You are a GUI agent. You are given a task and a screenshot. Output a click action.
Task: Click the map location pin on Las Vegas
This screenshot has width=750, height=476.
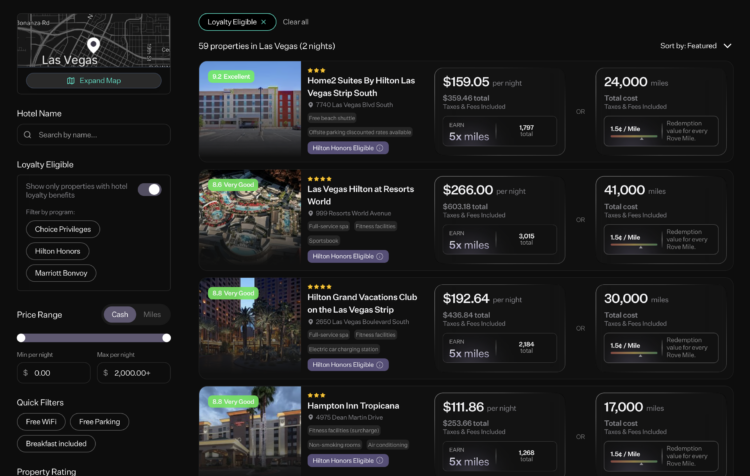coord(93,45)
